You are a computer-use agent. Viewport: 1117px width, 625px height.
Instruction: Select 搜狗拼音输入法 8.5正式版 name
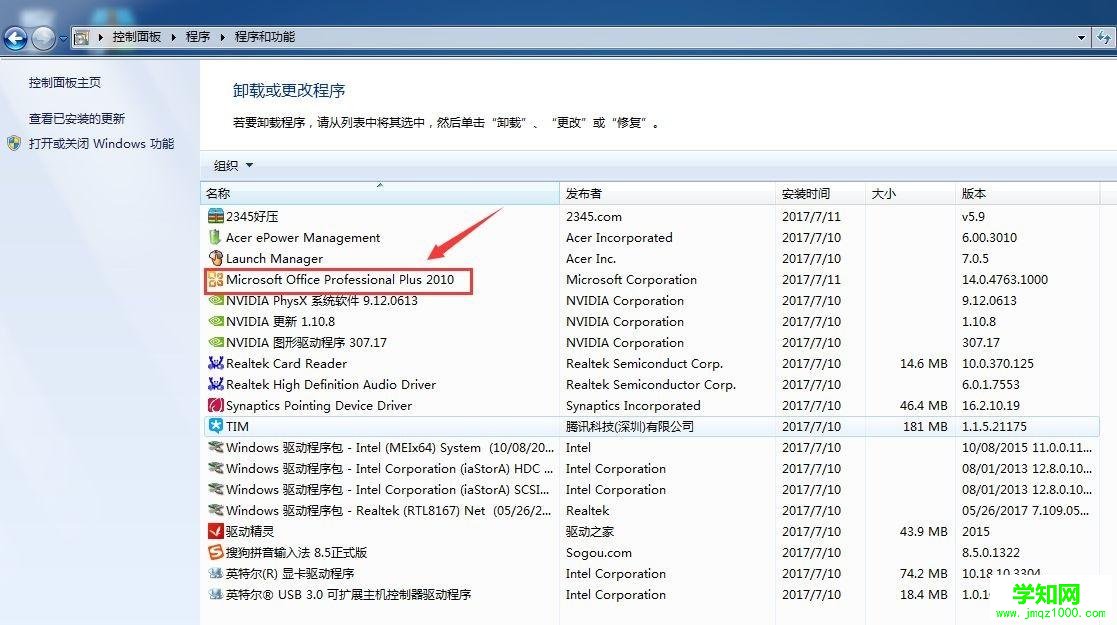coord(296,552)
